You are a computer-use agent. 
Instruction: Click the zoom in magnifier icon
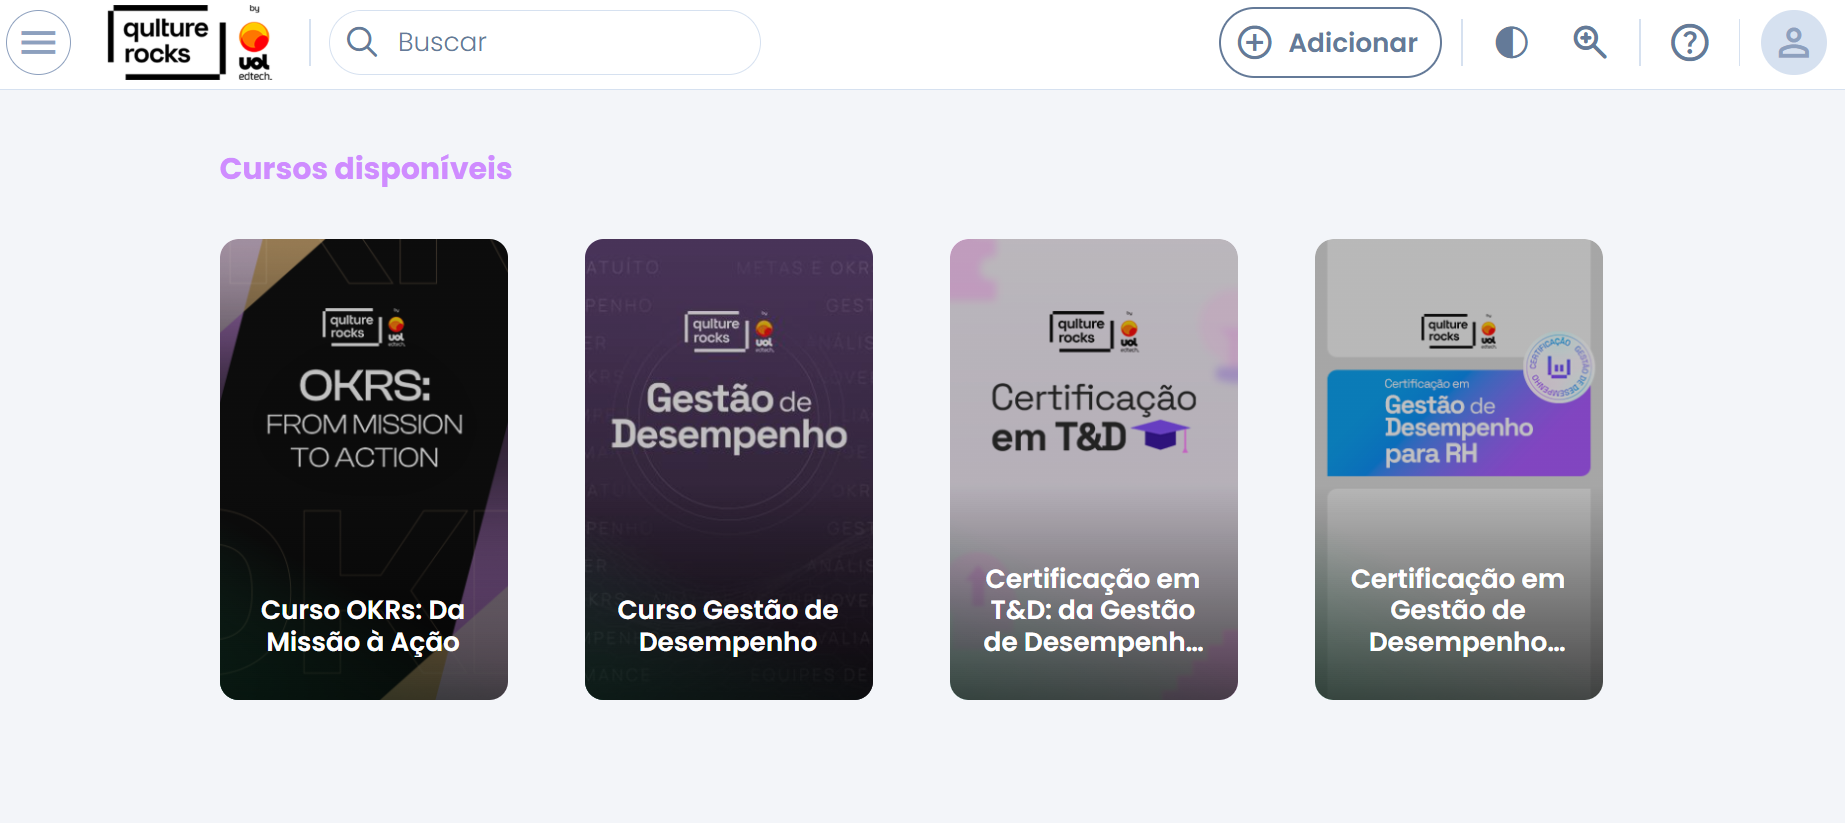point(1589,43)
